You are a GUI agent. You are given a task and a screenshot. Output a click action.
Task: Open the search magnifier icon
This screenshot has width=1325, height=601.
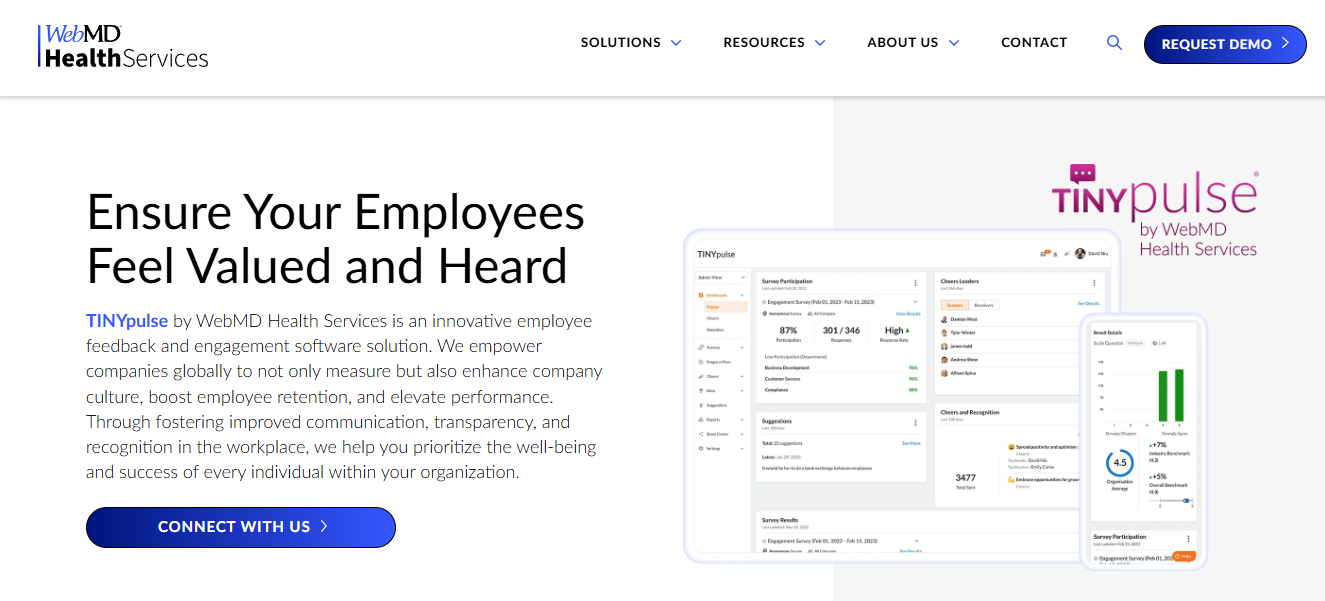[1114, 43]
